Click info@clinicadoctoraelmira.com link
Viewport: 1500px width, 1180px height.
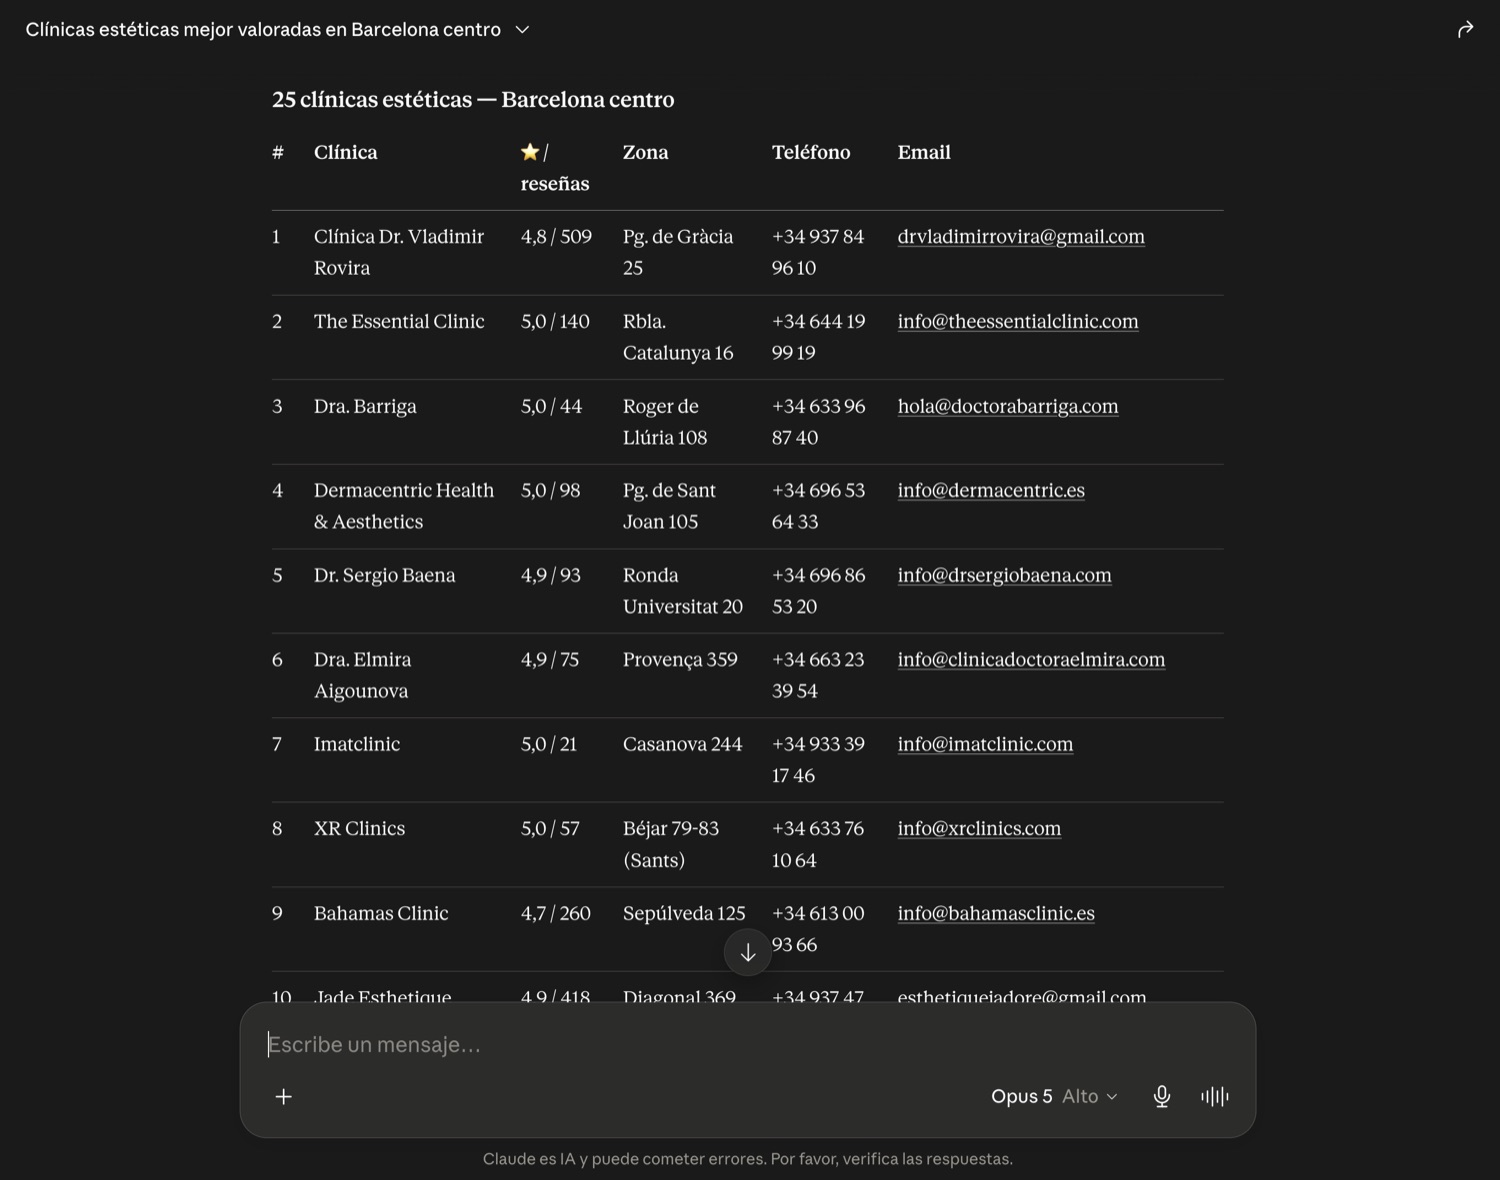click(1031, 660)
